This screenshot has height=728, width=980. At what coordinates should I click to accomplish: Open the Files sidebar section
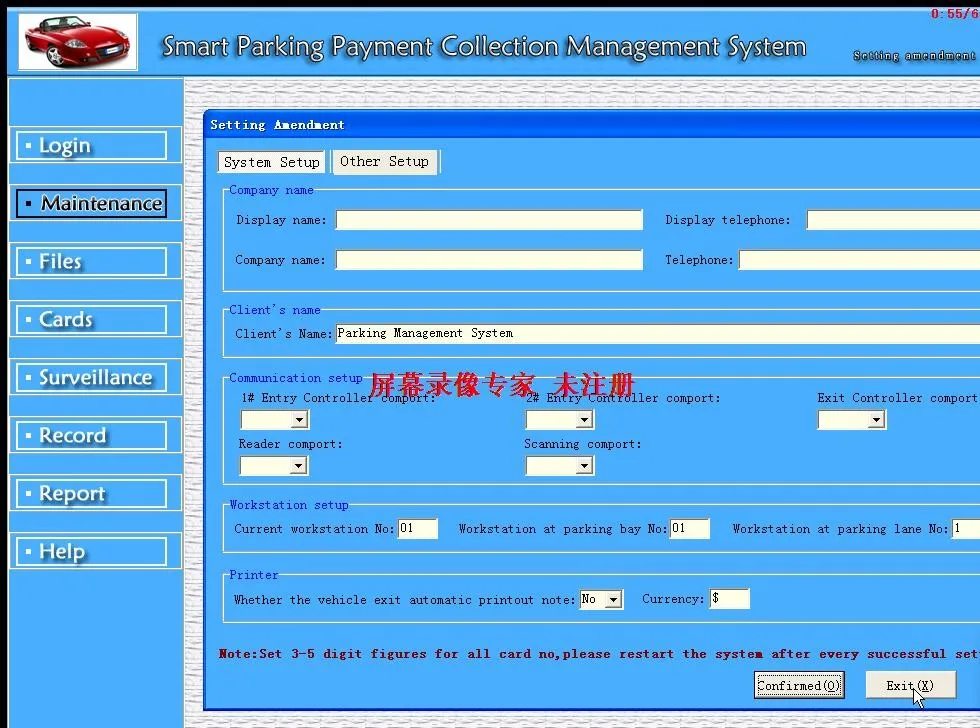click(91, 262)
